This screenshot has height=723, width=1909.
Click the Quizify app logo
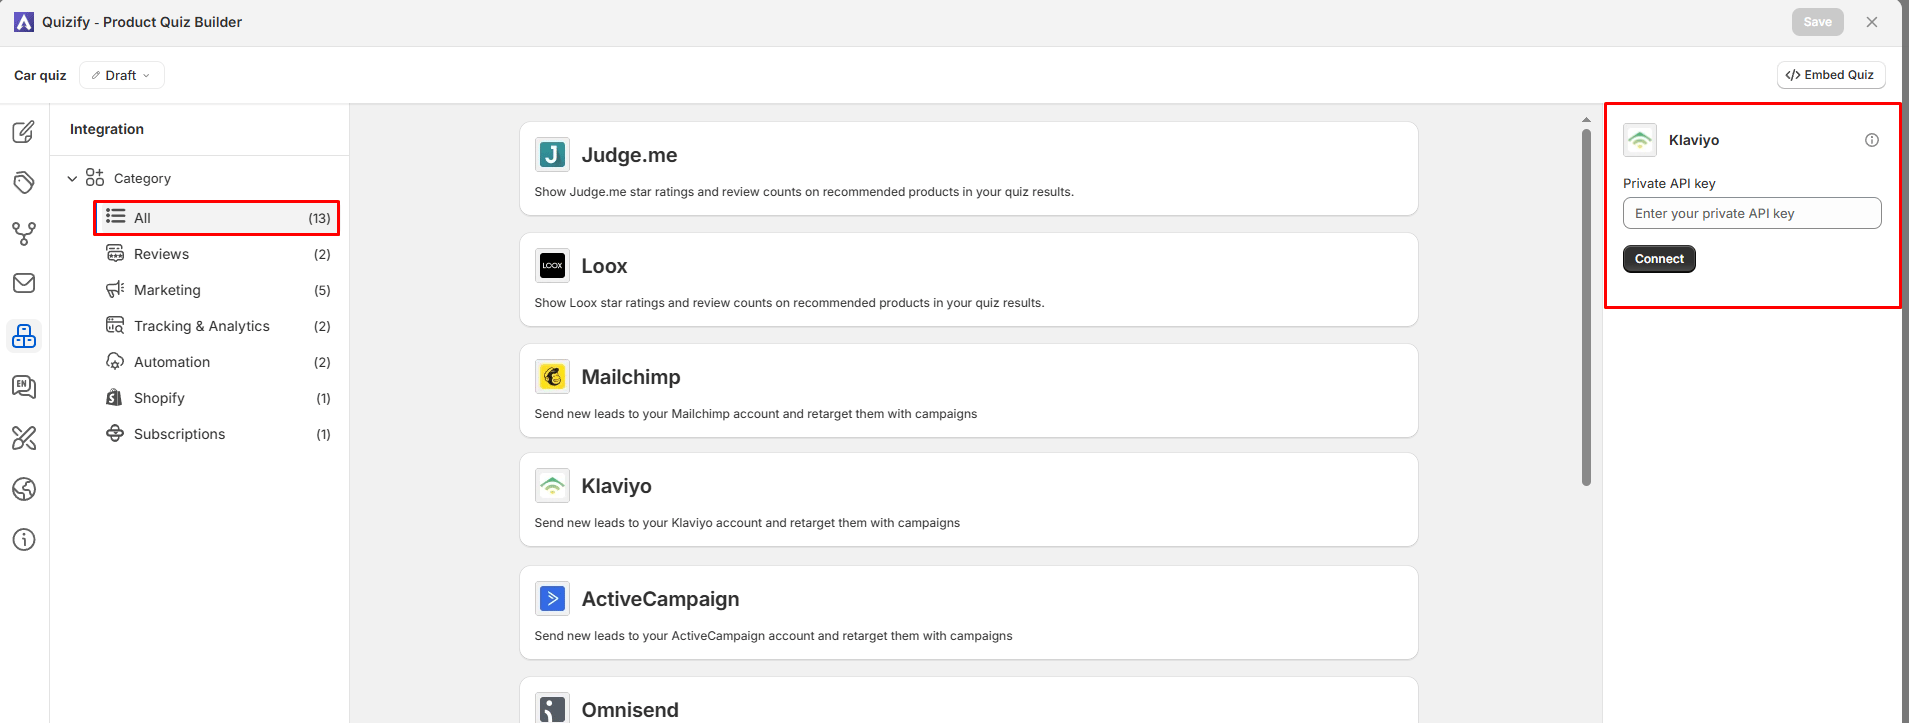[24, 22]
